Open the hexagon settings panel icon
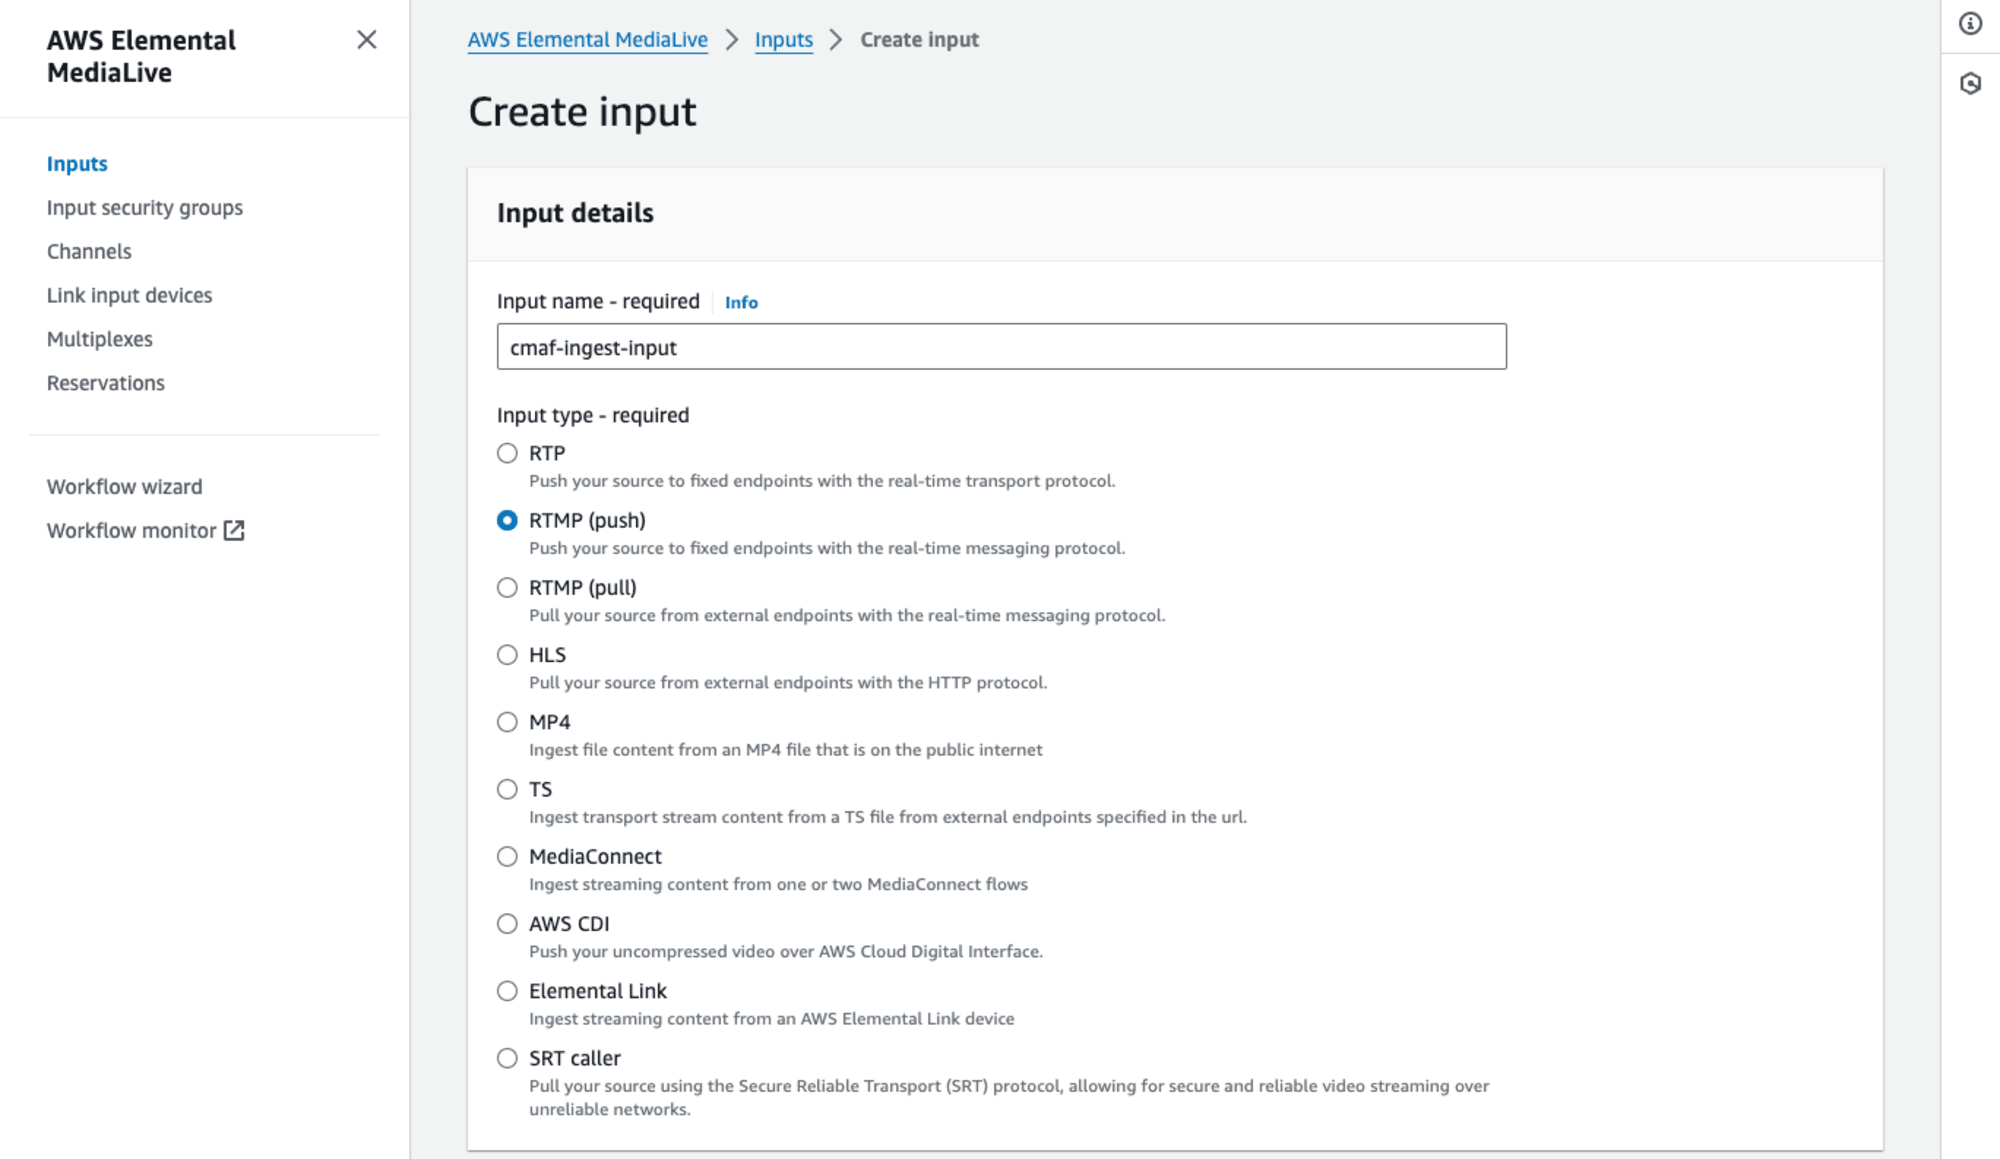This screenshot has height=1159, width=2000. coord(1970,84)
